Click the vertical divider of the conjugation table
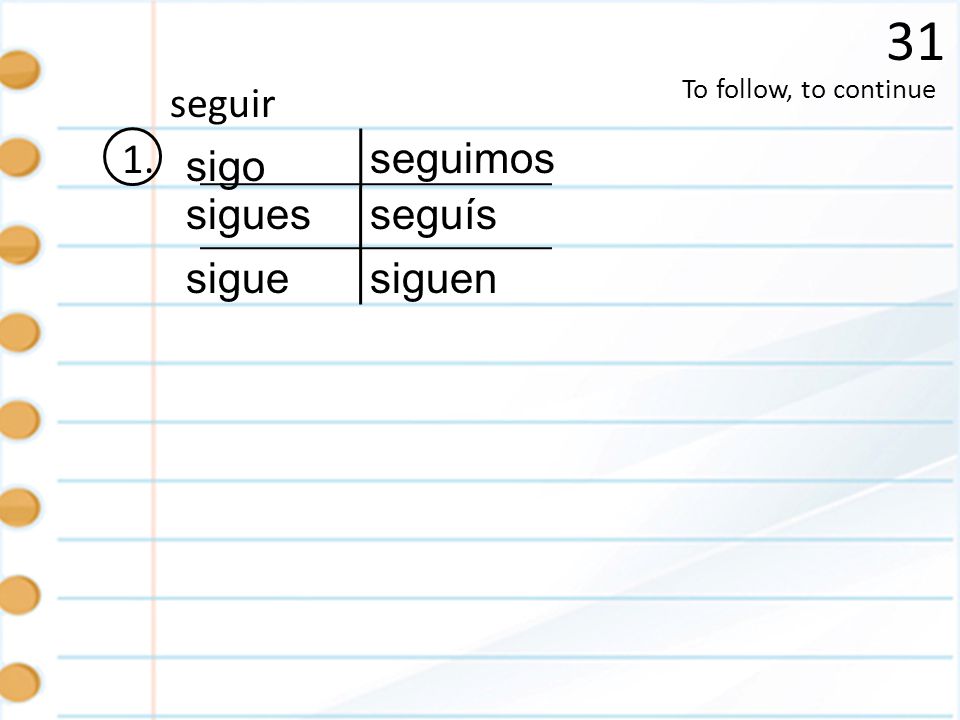Screen dimensions: 960x720 pyautogui.click(x=361, y=216)
